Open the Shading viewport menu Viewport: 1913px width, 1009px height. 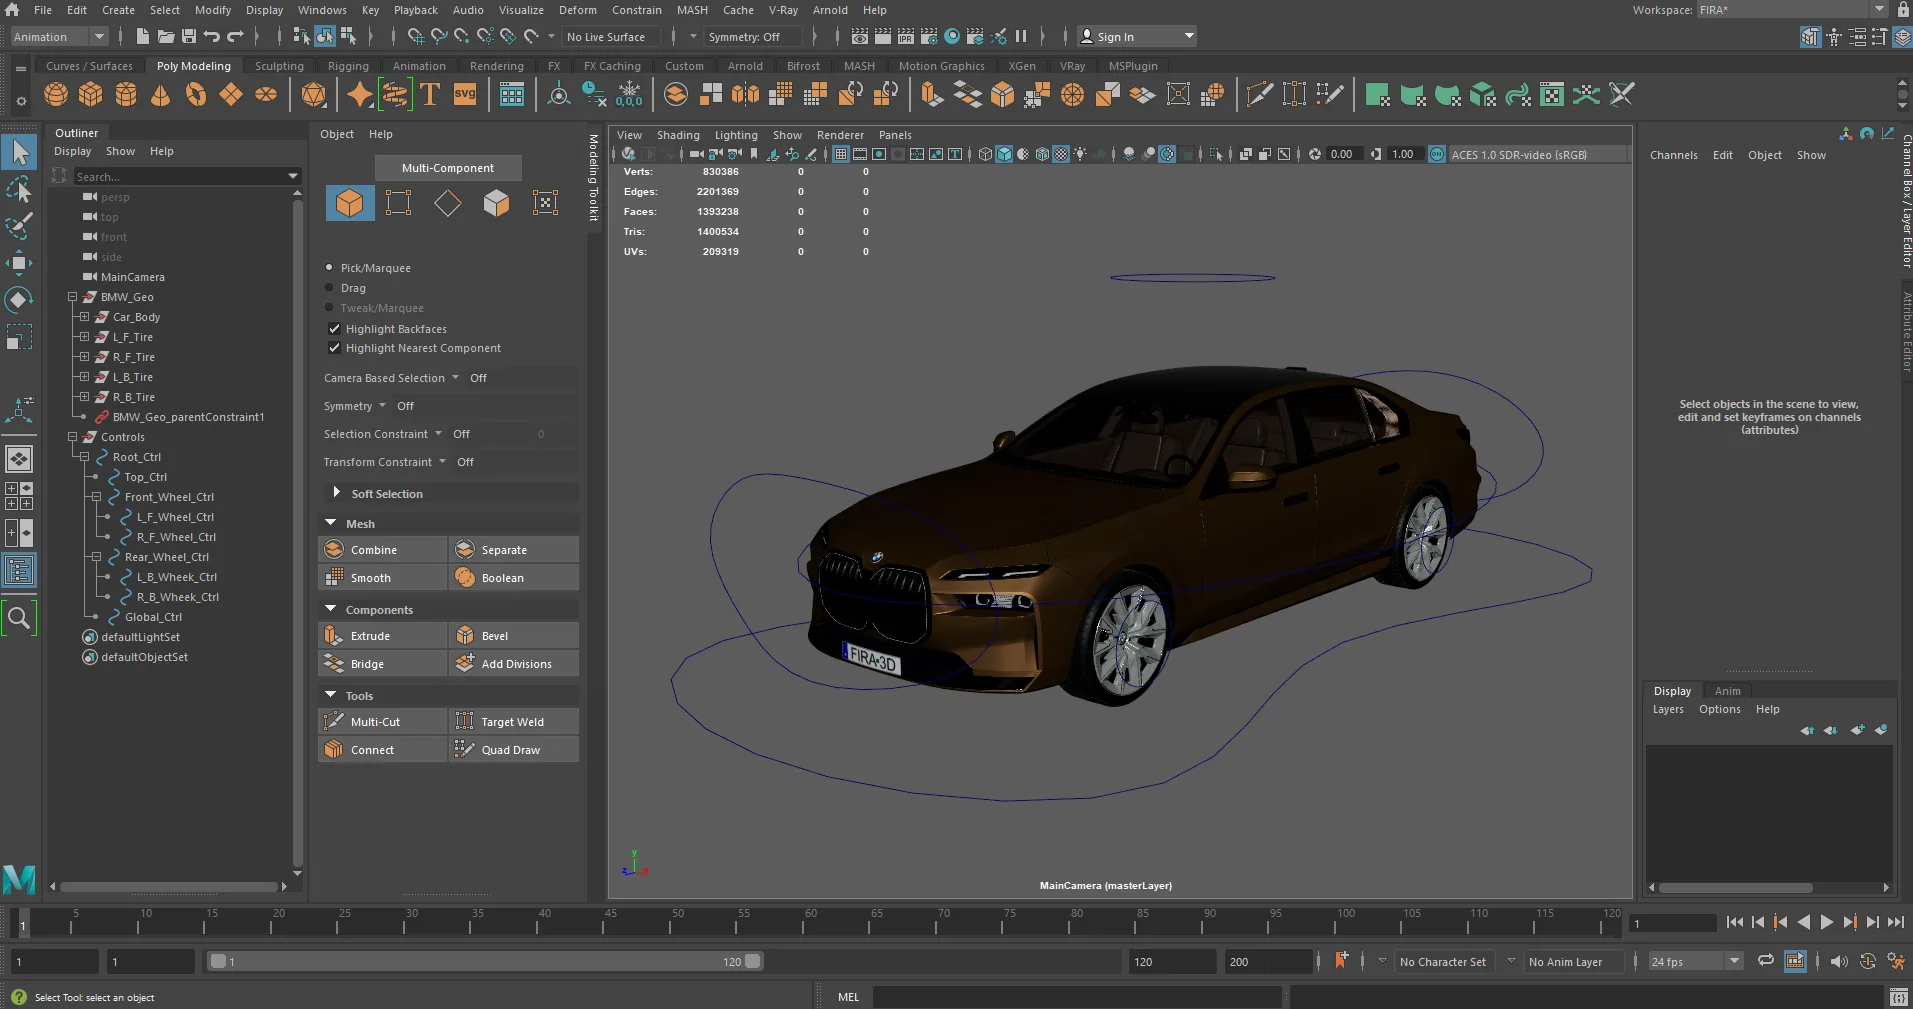678,135
